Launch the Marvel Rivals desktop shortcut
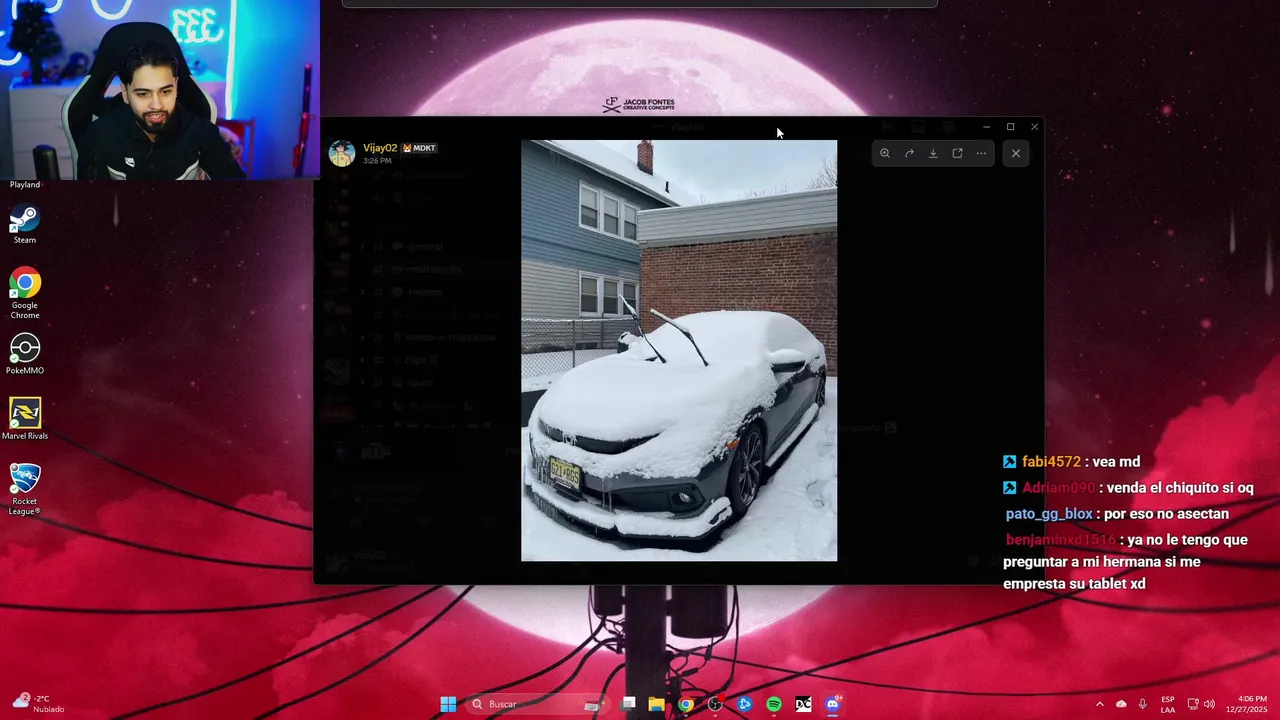This screenshot has height=720, width=1280. (25, 420)
